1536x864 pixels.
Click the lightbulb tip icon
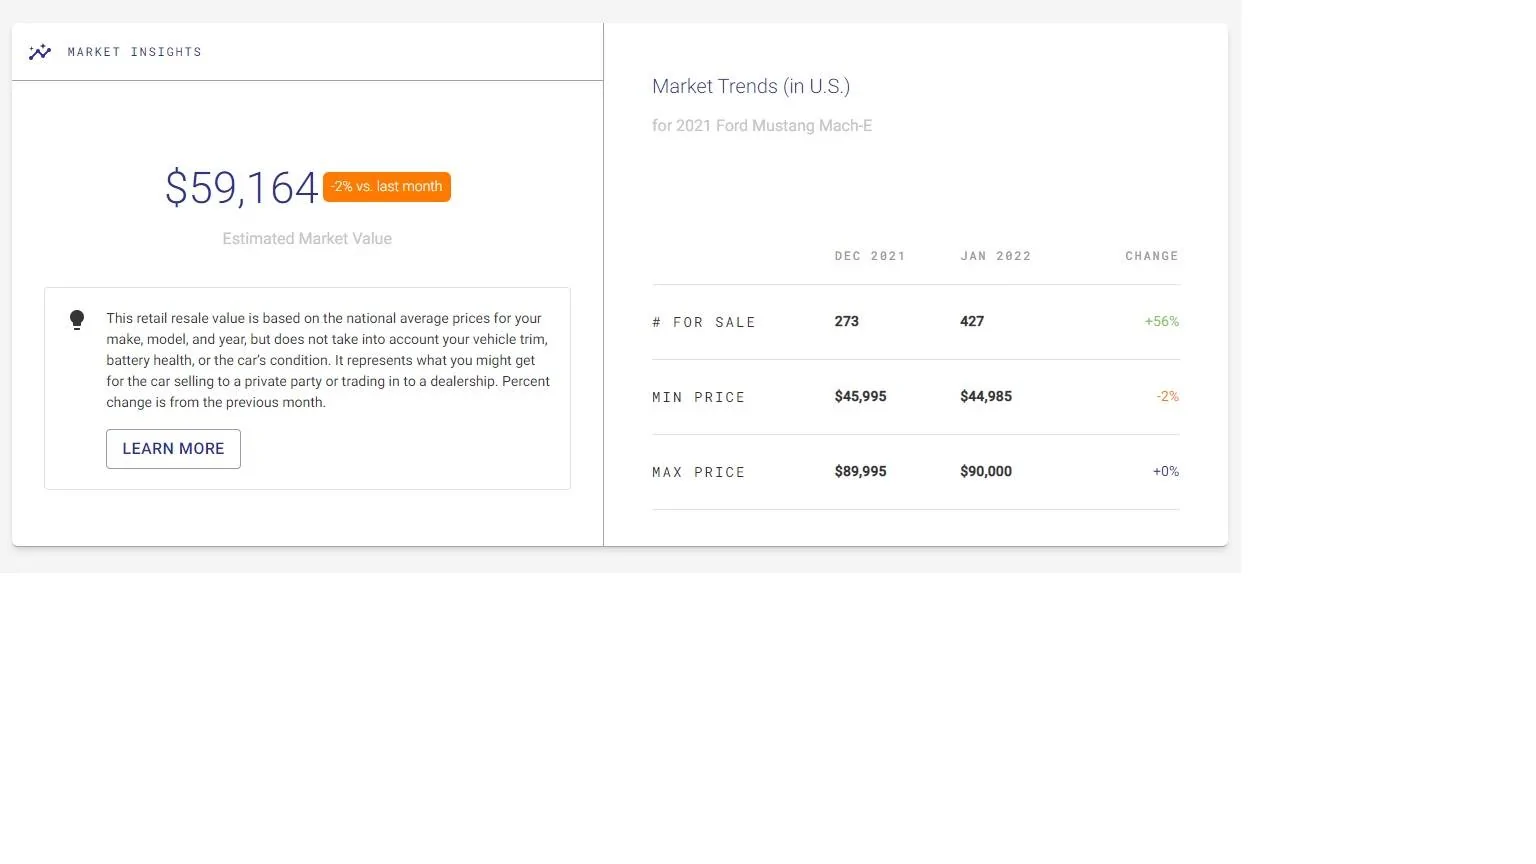pos(77,320)
